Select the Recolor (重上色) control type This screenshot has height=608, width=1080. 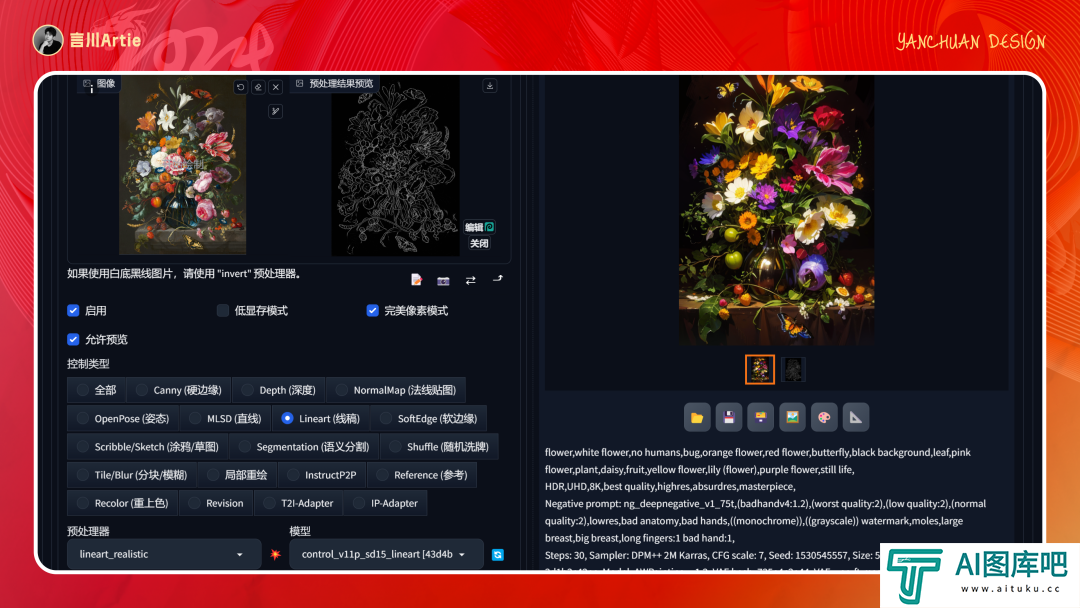[x=123, y=503]
